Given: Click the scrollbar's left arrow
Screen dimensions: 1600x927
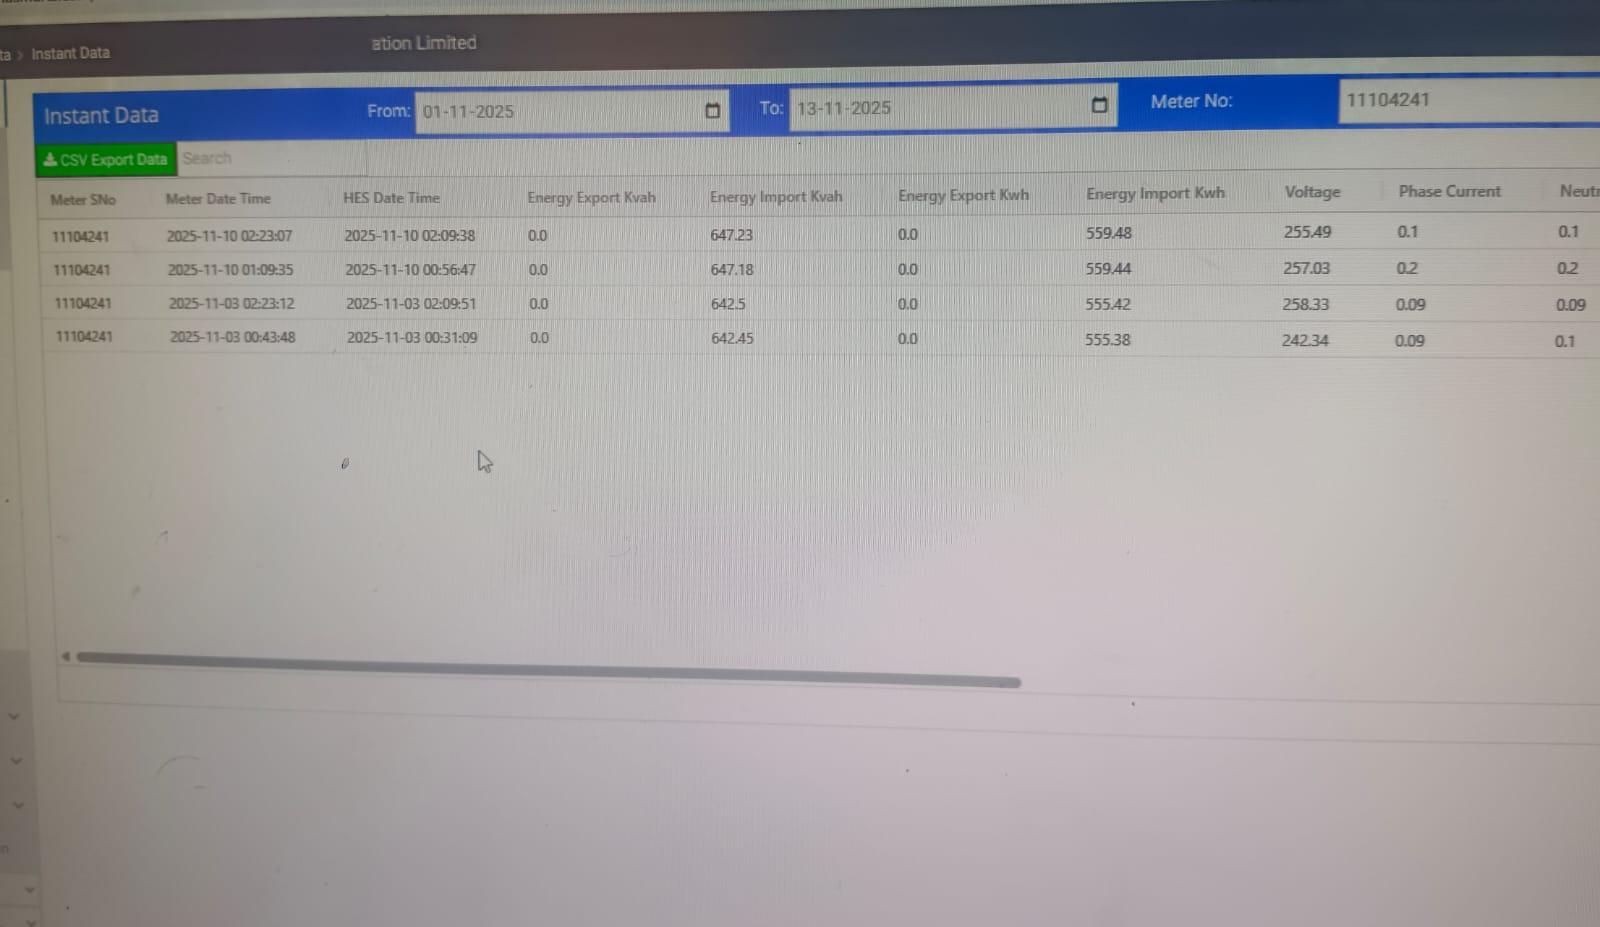Looking at the screenshot, I should [65, 656].
